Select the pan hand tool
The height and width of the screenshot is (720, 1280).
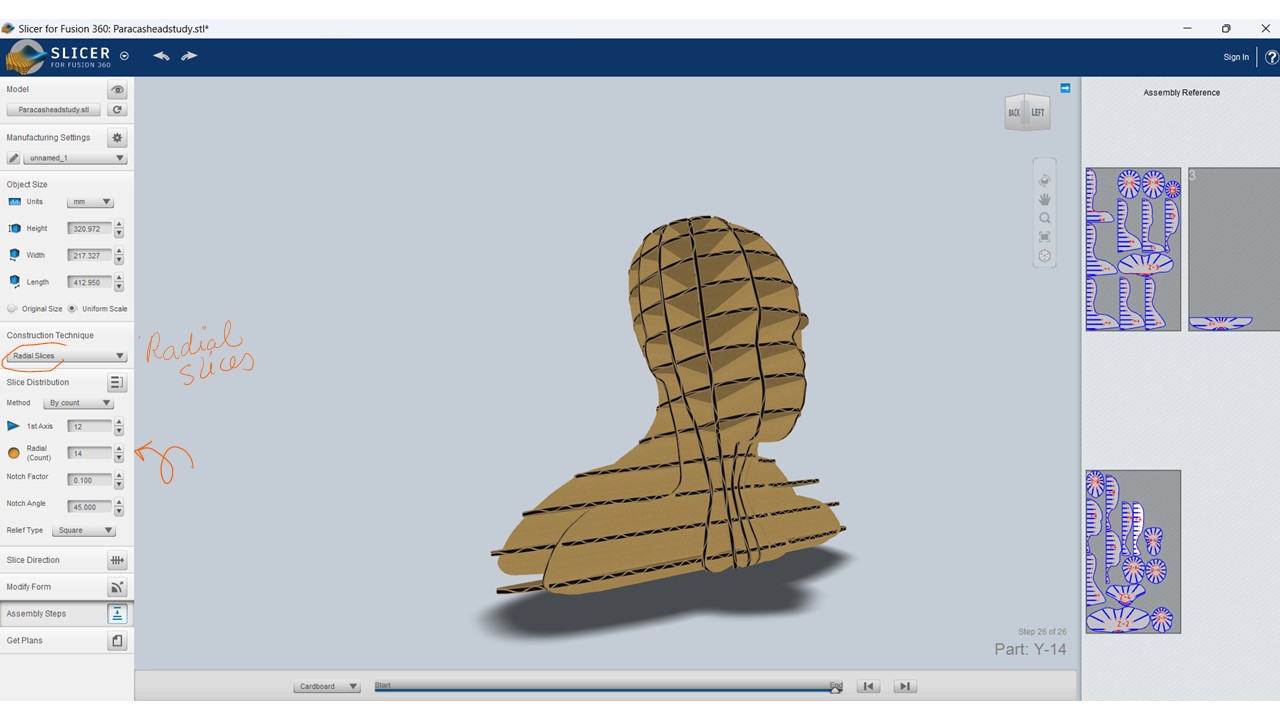pos(1045,199)
